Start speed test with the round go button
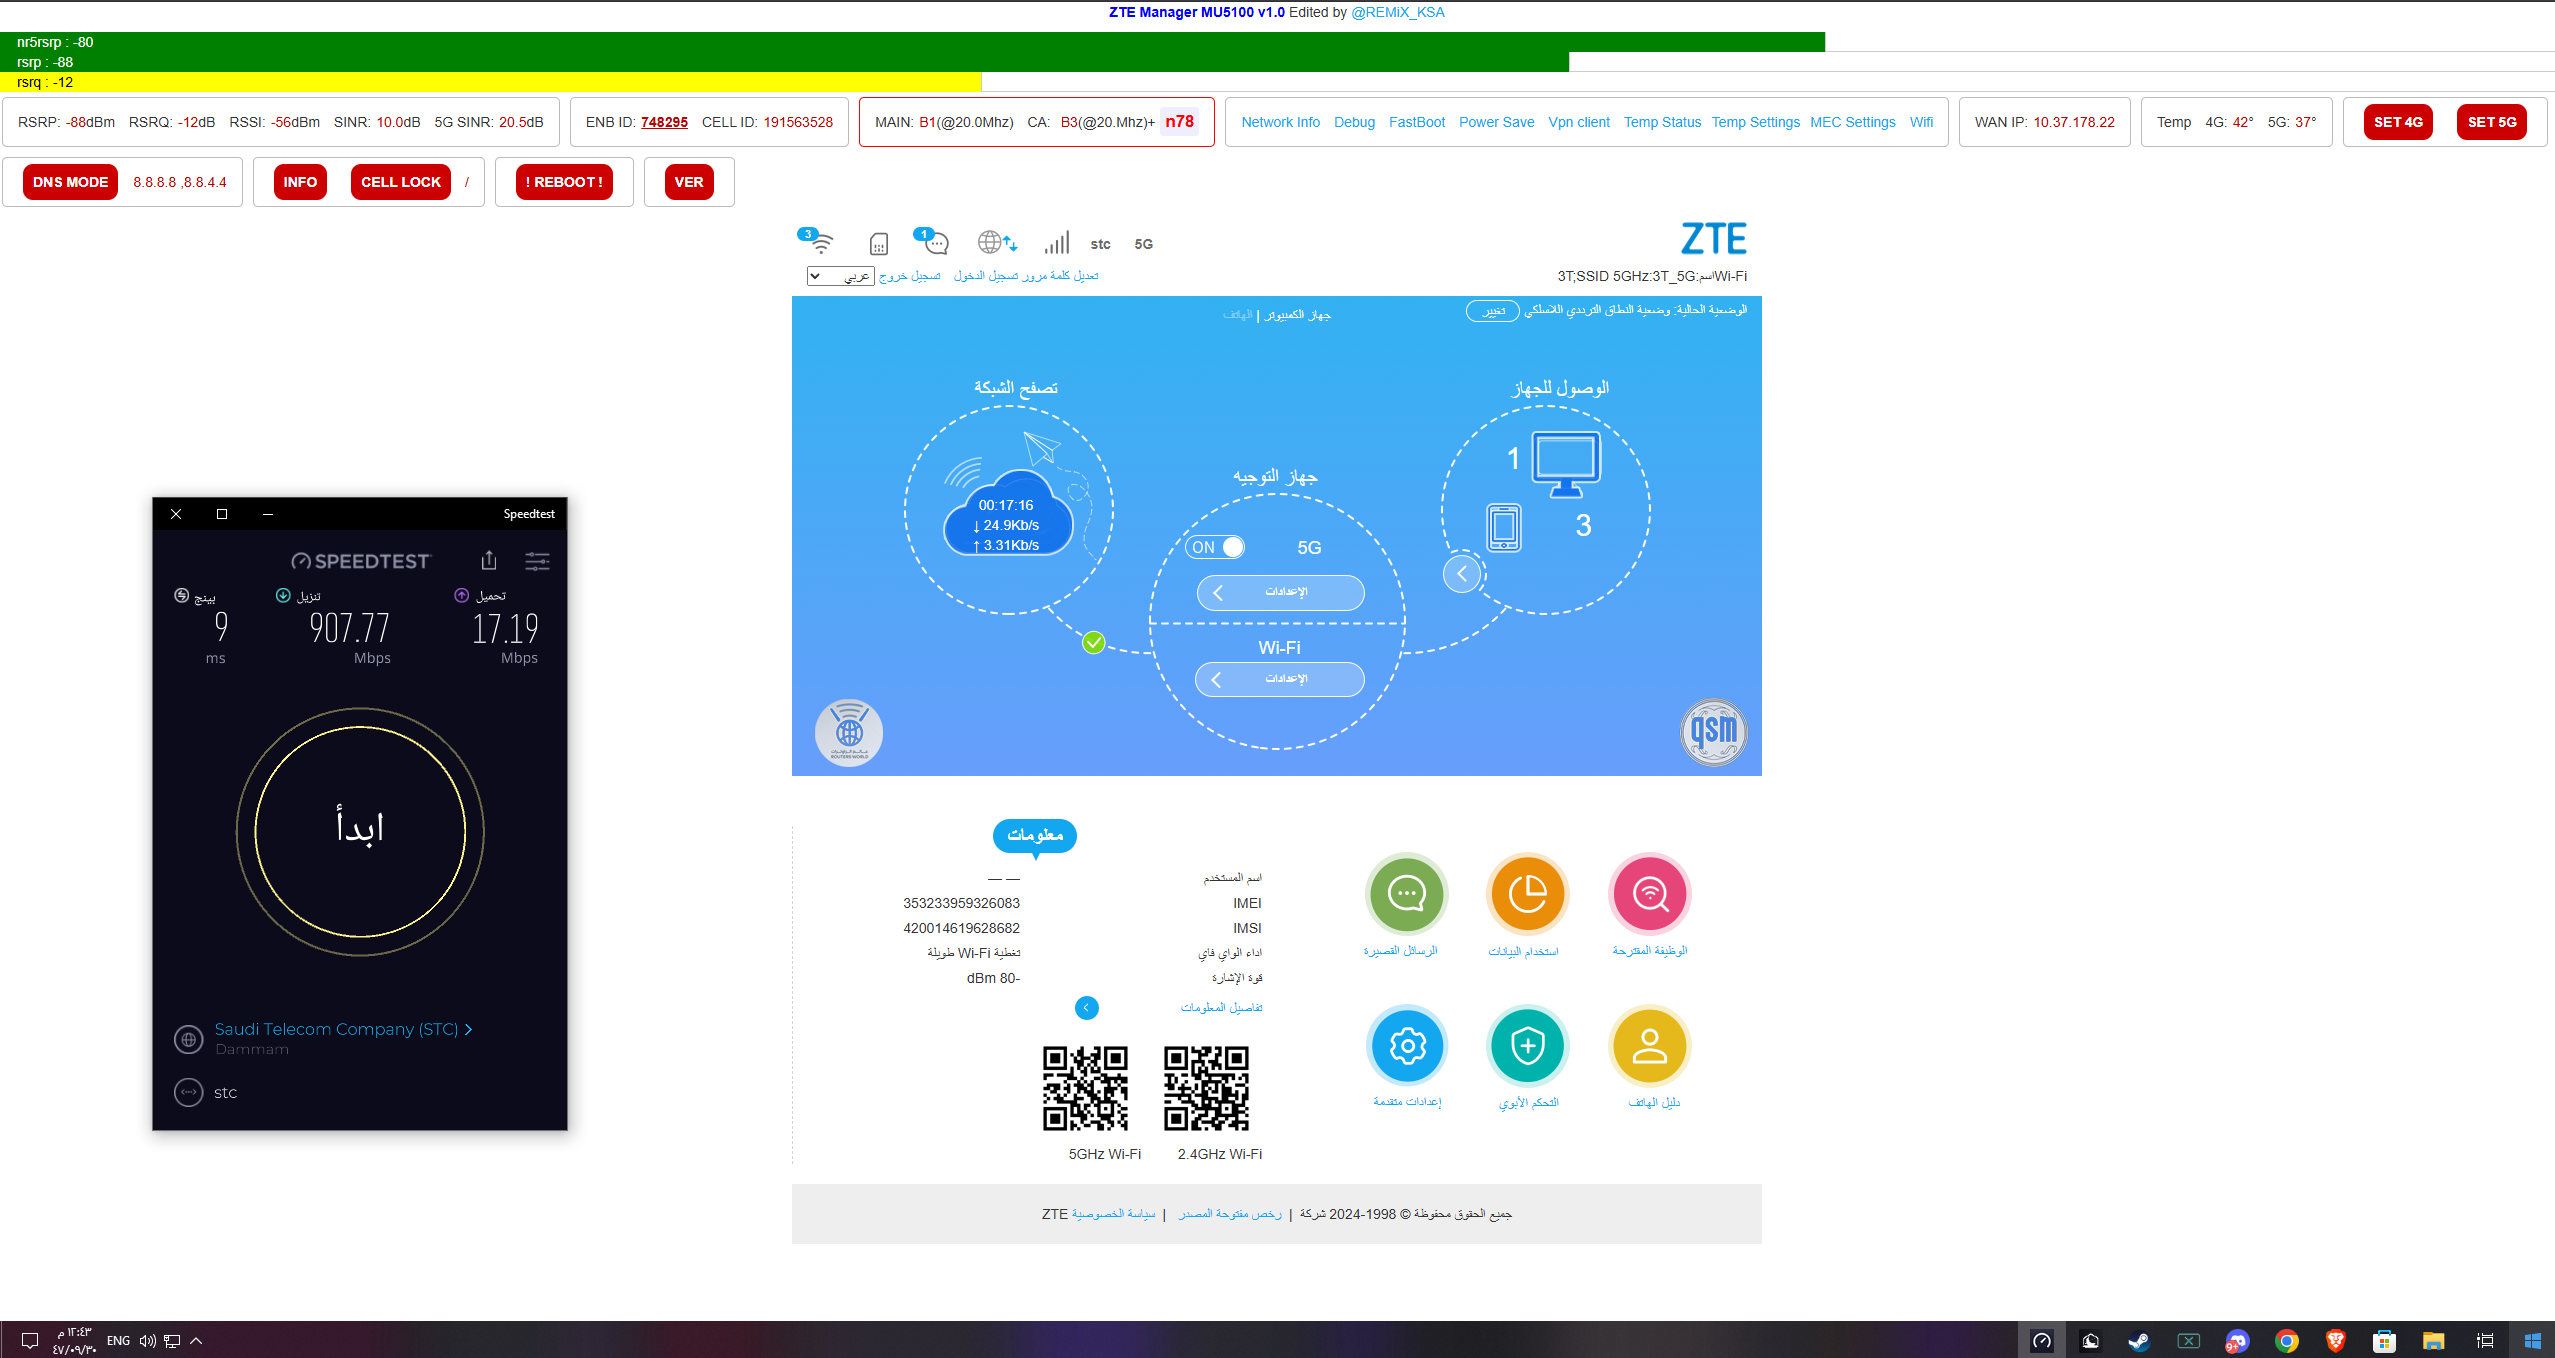The width and height of the screenshot is (2555, 1358). tap(360, 830)
